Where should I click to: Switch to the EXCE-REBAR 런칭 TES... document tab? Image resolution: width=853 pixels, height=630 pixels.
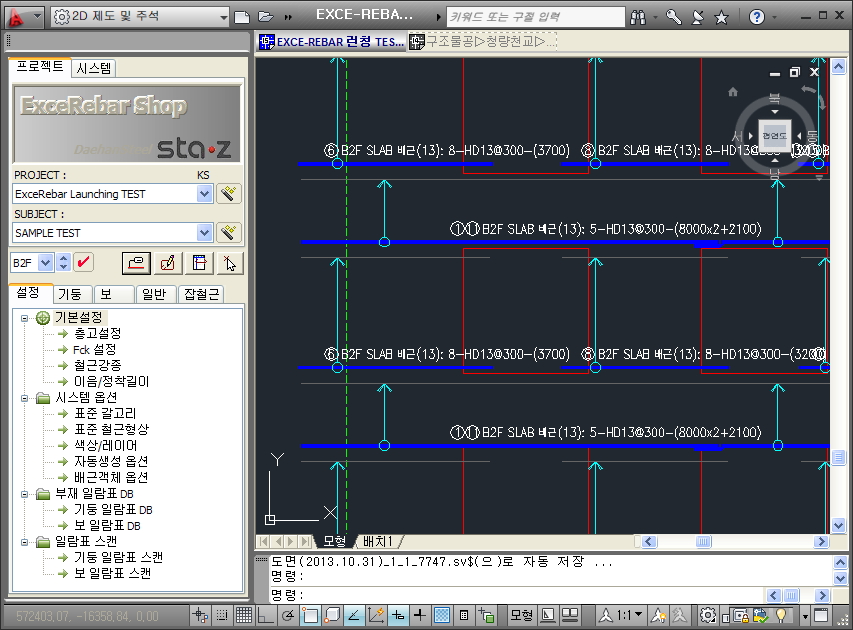[331, 41]
